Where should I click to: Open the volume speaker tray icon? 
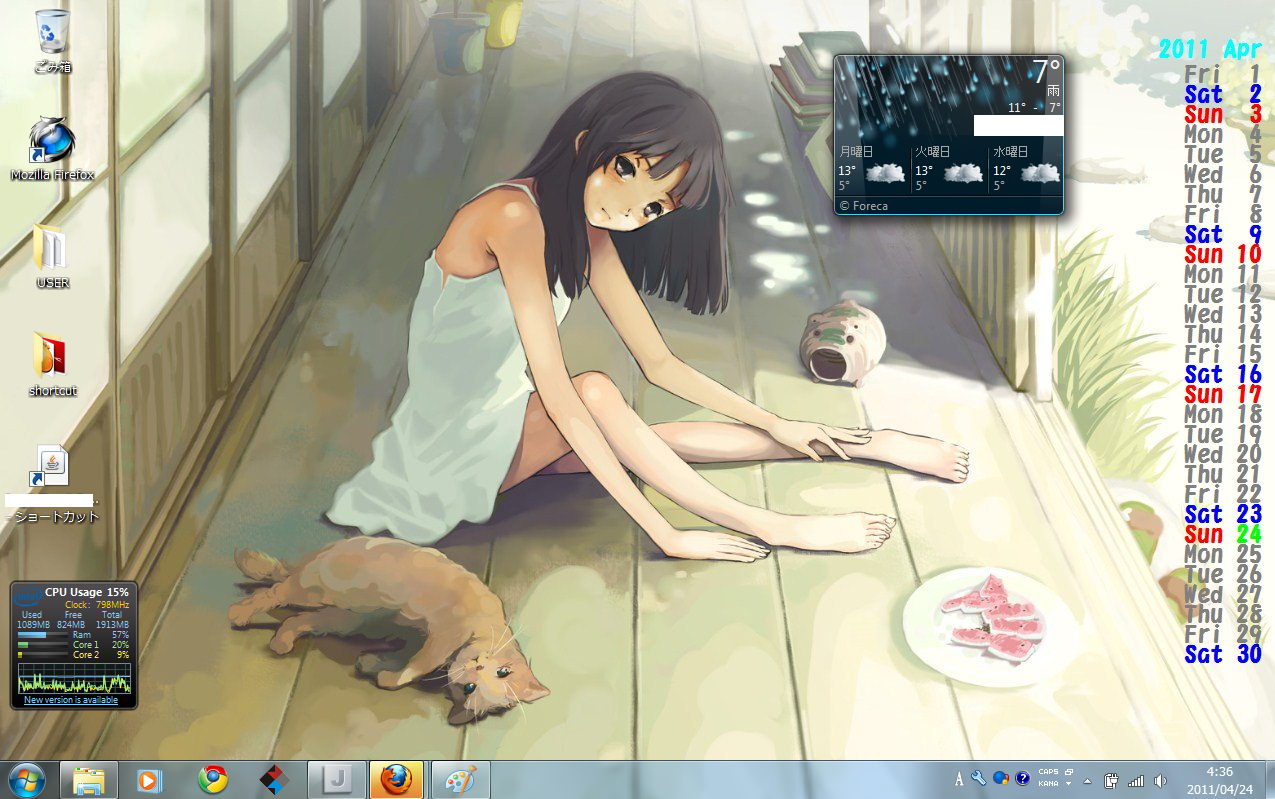(1160, 780)
